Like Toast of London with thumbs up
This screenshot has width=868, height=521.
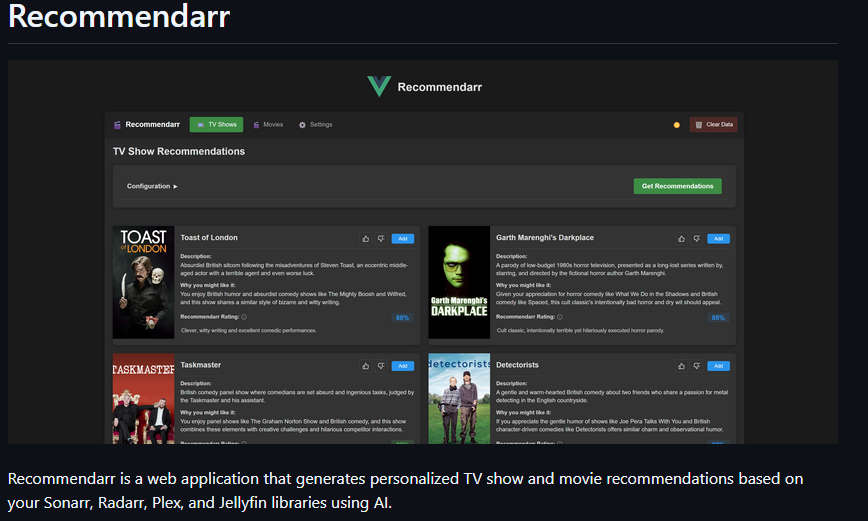(366, 239)
